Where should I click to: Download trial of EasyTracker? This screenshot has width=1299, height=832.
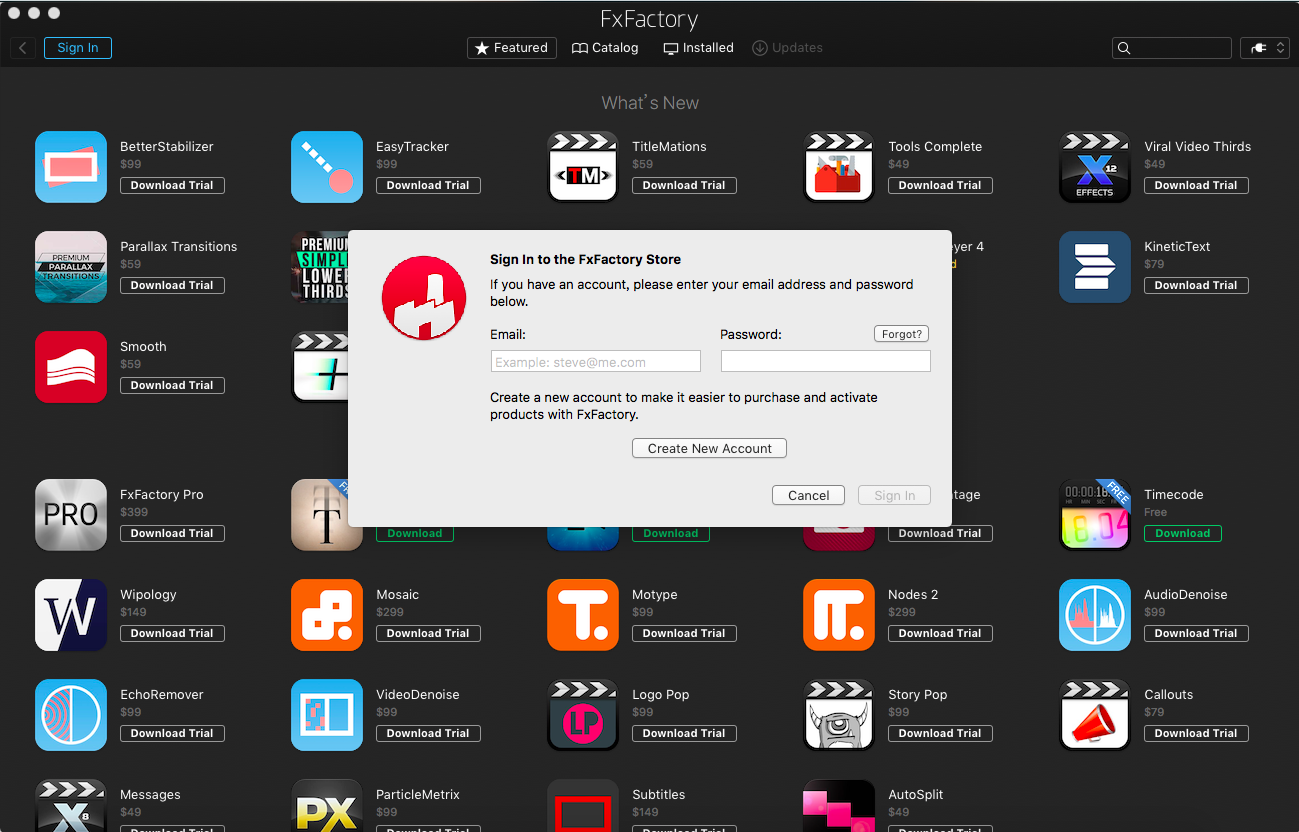coord(428,185)
